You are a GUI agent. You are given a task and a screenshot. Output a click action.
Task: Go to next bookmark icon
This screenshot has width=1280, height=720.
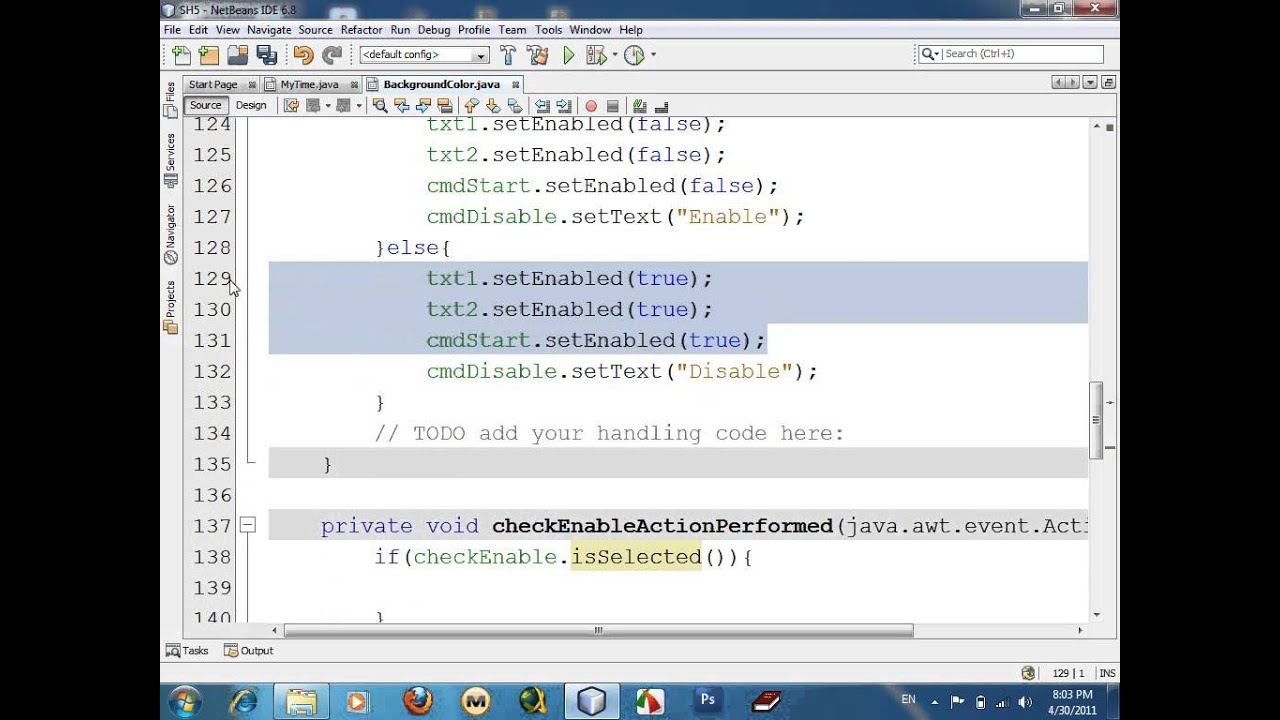click(492, 105)
